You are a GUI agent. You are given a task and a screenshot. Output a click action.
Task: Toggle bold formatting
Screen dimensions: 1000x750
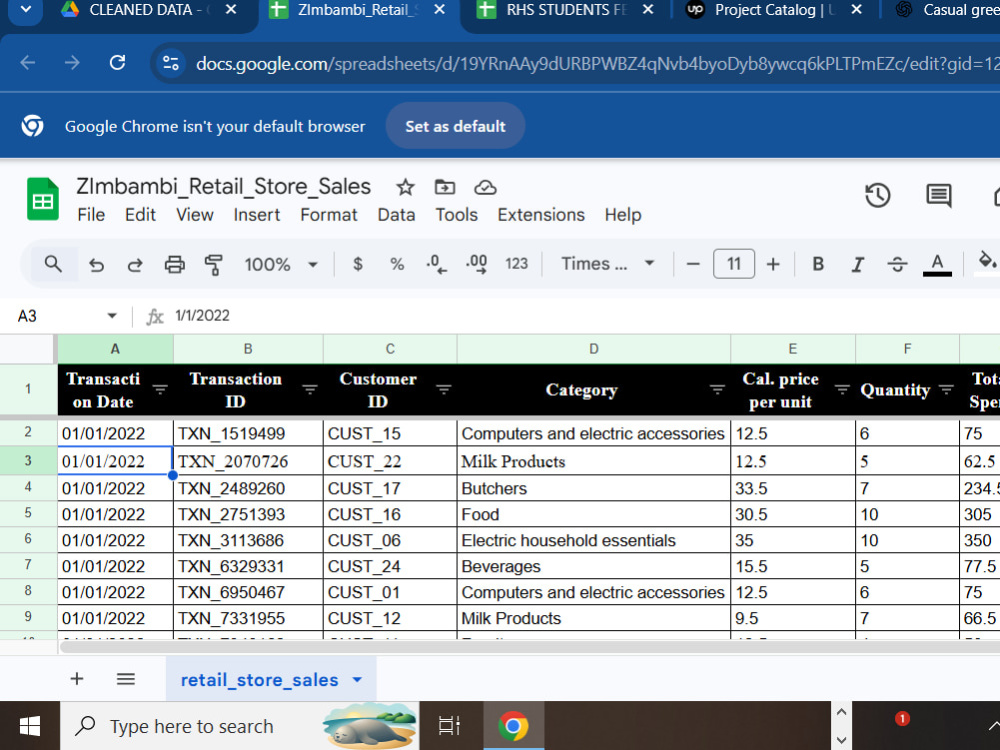(818, 264)
